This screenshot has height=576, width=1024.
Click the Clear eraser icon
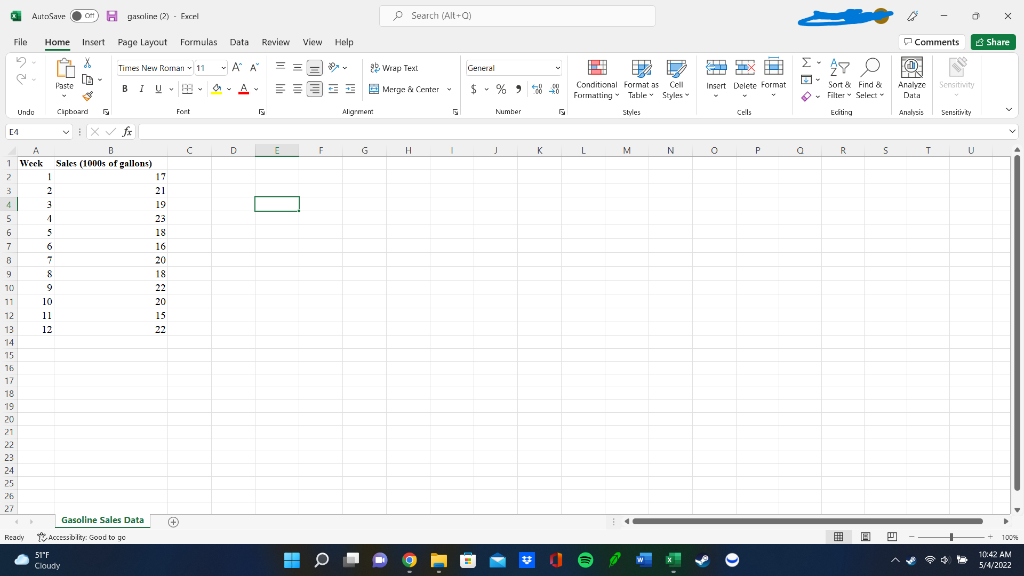tap(807, 97)
